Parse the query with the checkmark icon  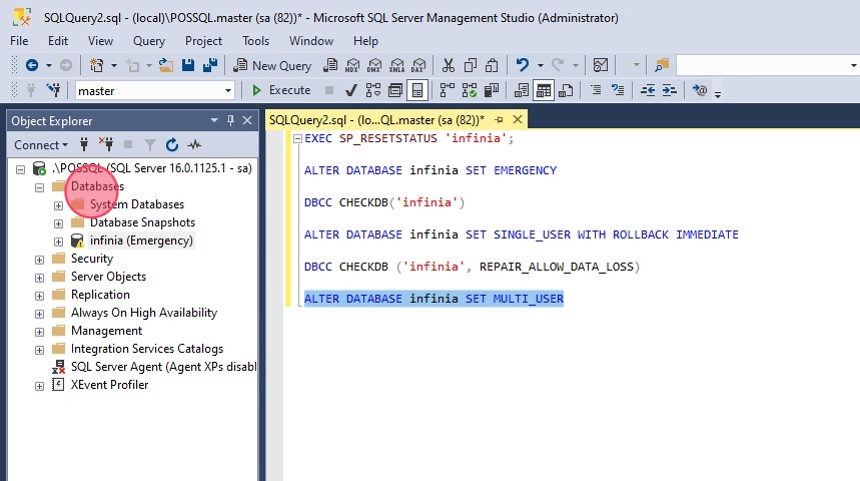[351, 90]
